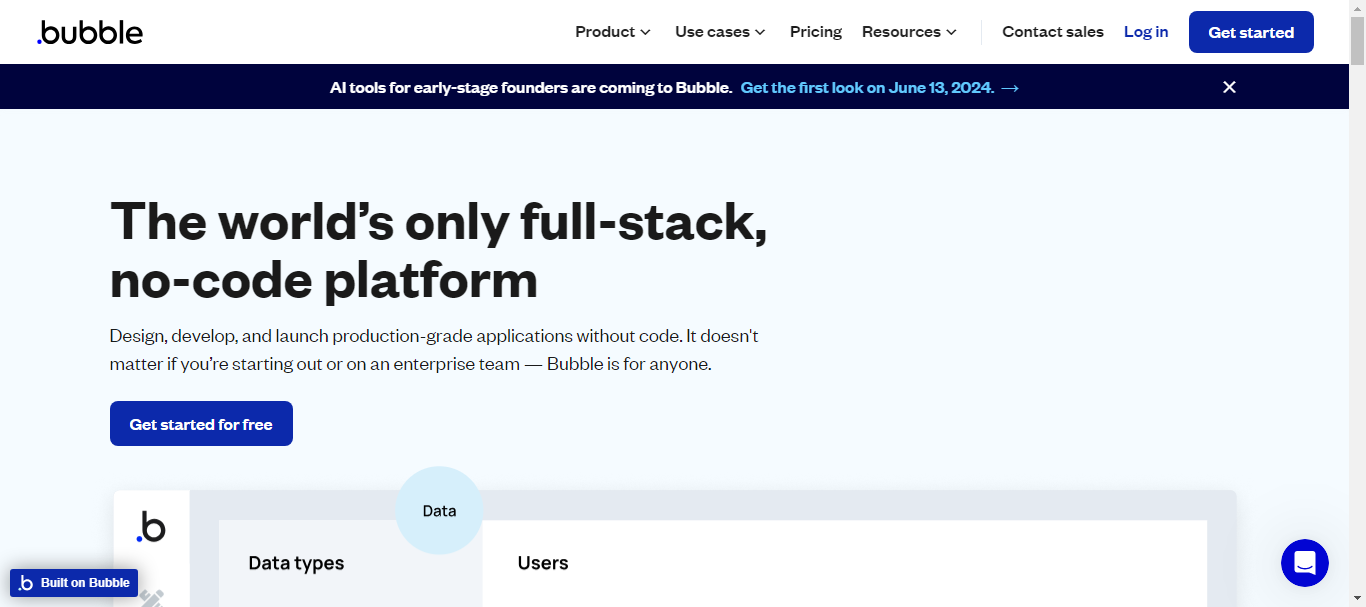1366x607 pixels.
Task: Click the arrow after June 13 link
Action: pyautogui.click(x=1010, y=88)
